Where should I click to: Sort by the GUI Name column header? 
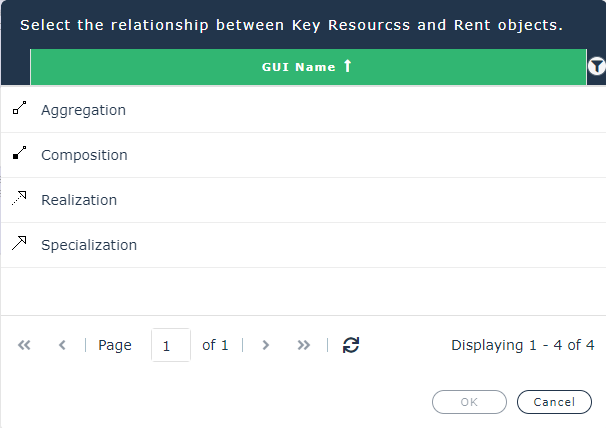pyautogui.click(x=297, y=67)
